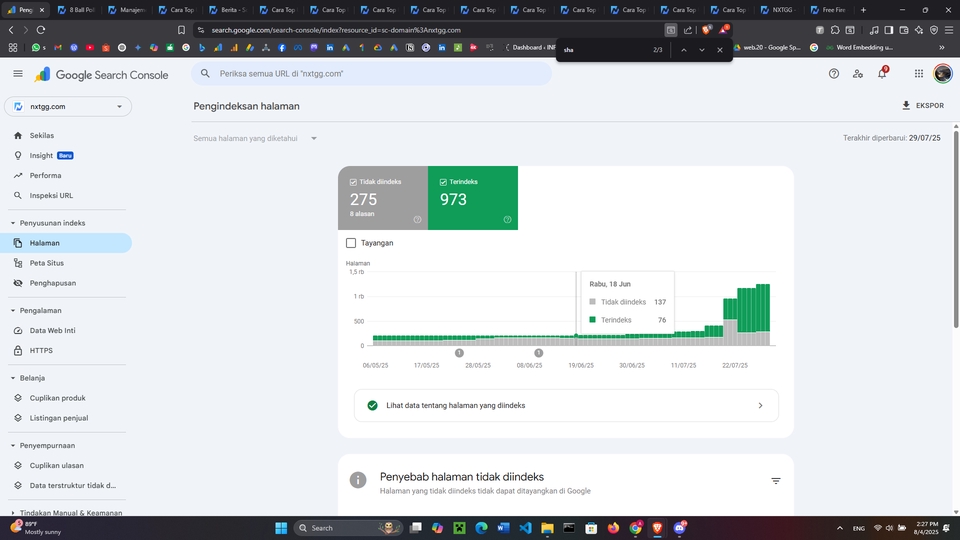Click the EKSPOR button
Image resolution: width=960 pixels, height=540 pixels.
pyautogui.click(x=922, y=105)
